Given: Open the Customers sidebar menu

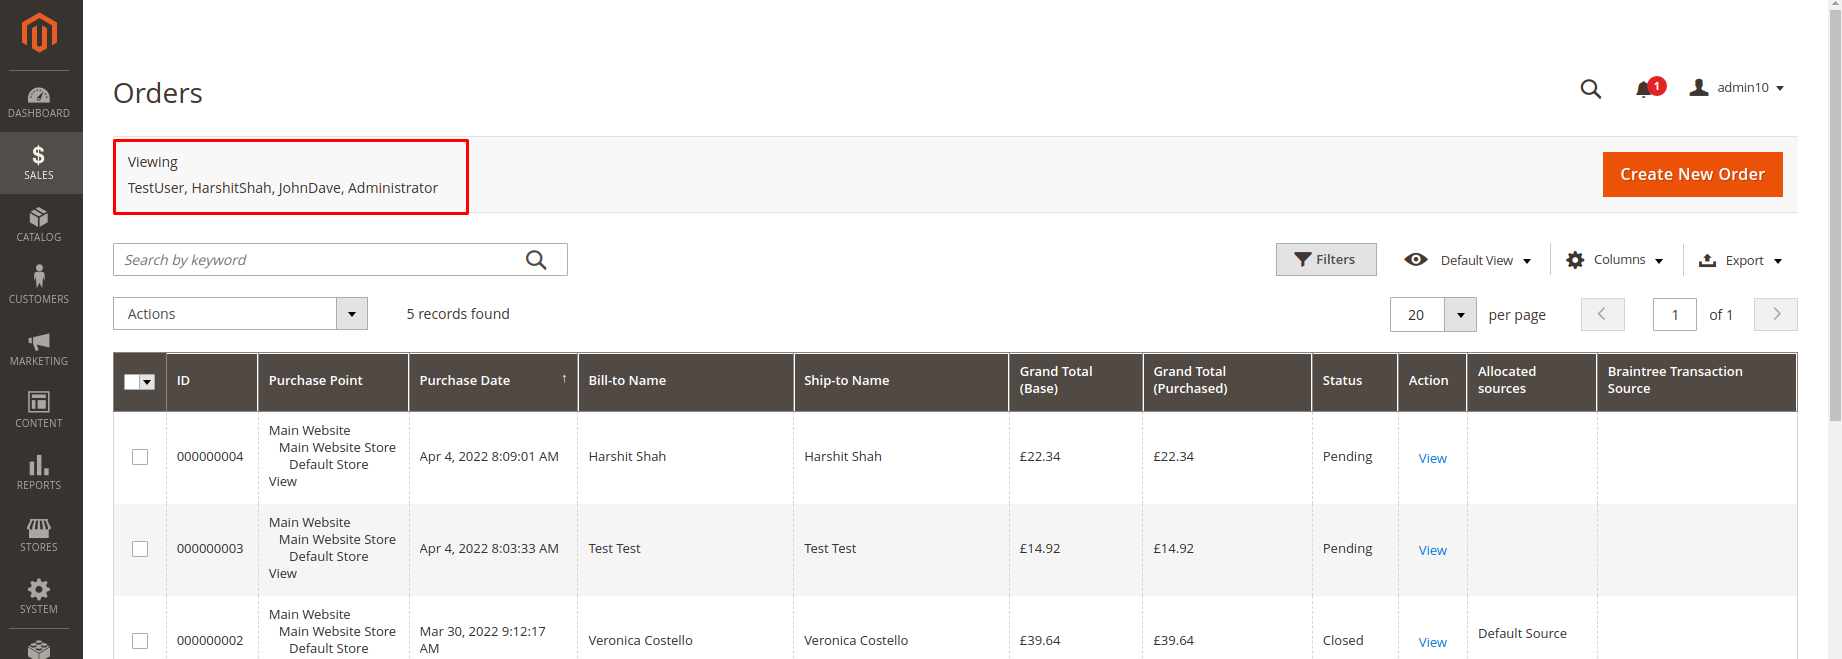Looking at the screenshot, I should tap(39, 286).
